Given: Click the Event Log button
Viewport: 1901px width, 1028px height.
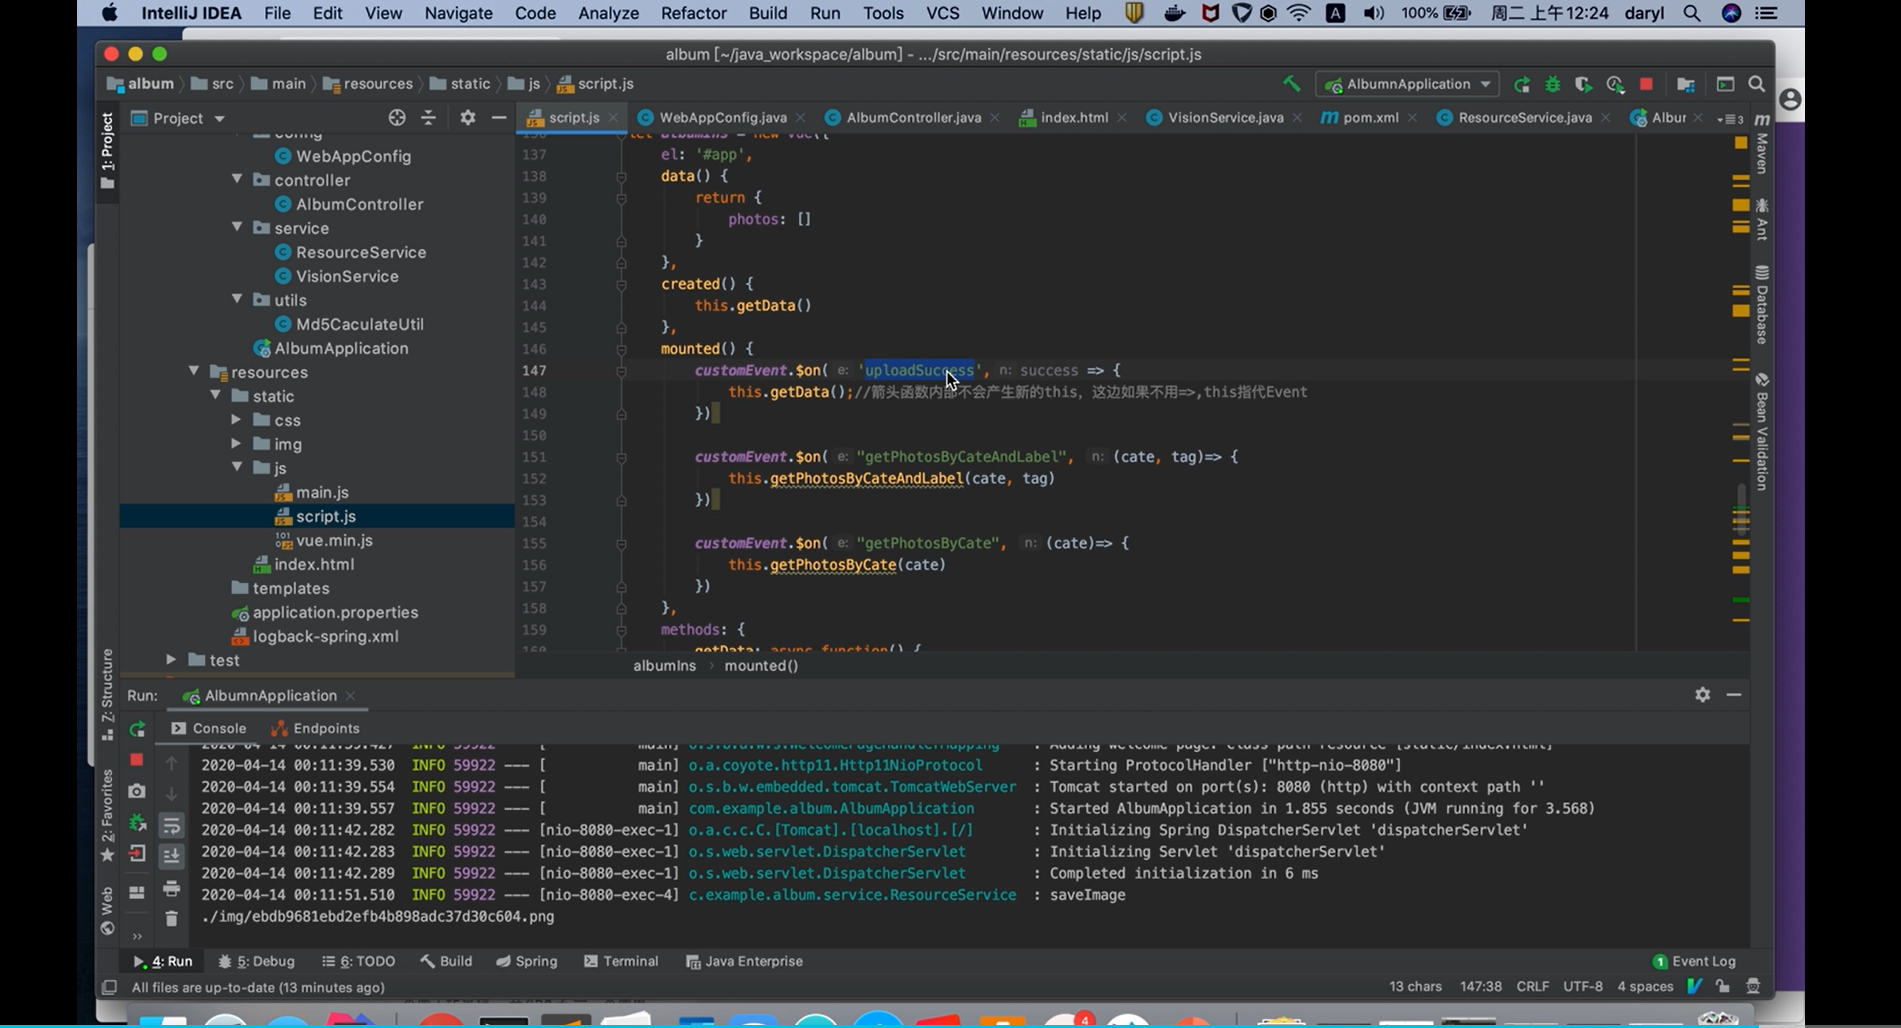Looking at the screenshot, I should [x=1694, y=961].
